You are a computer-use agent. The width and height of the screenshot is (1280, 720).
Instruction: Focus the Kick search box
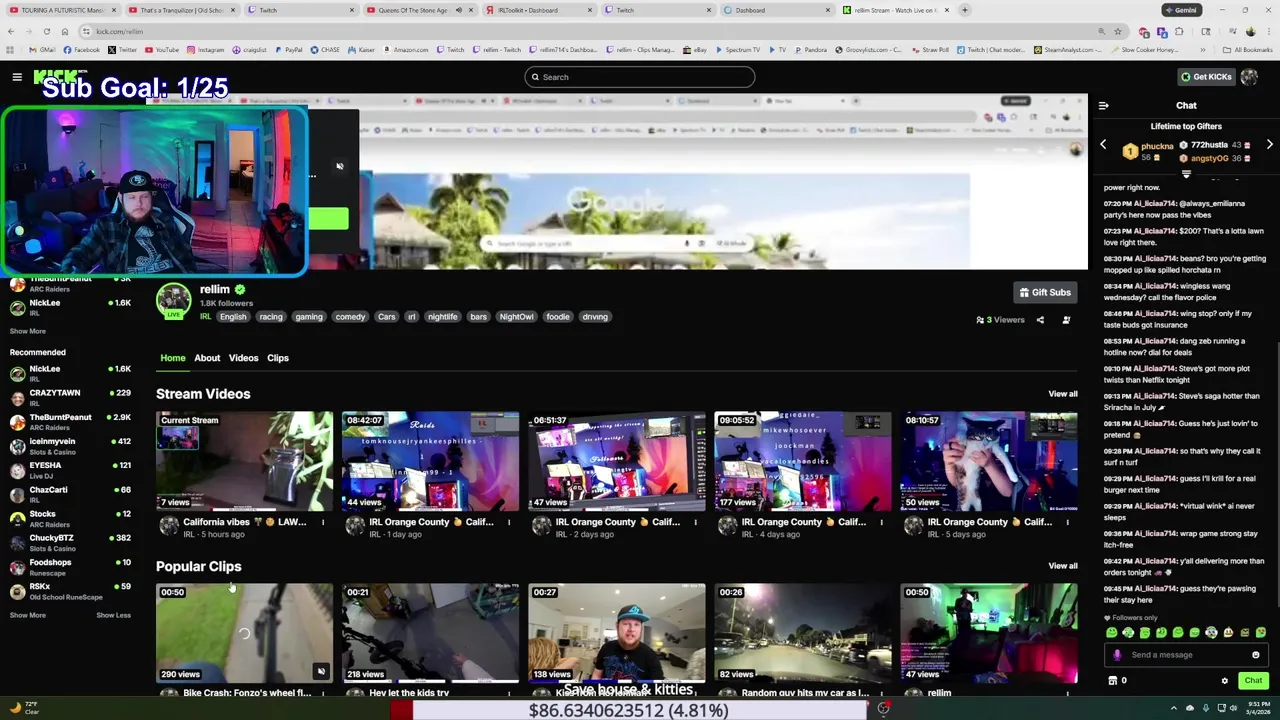(640, 77)
